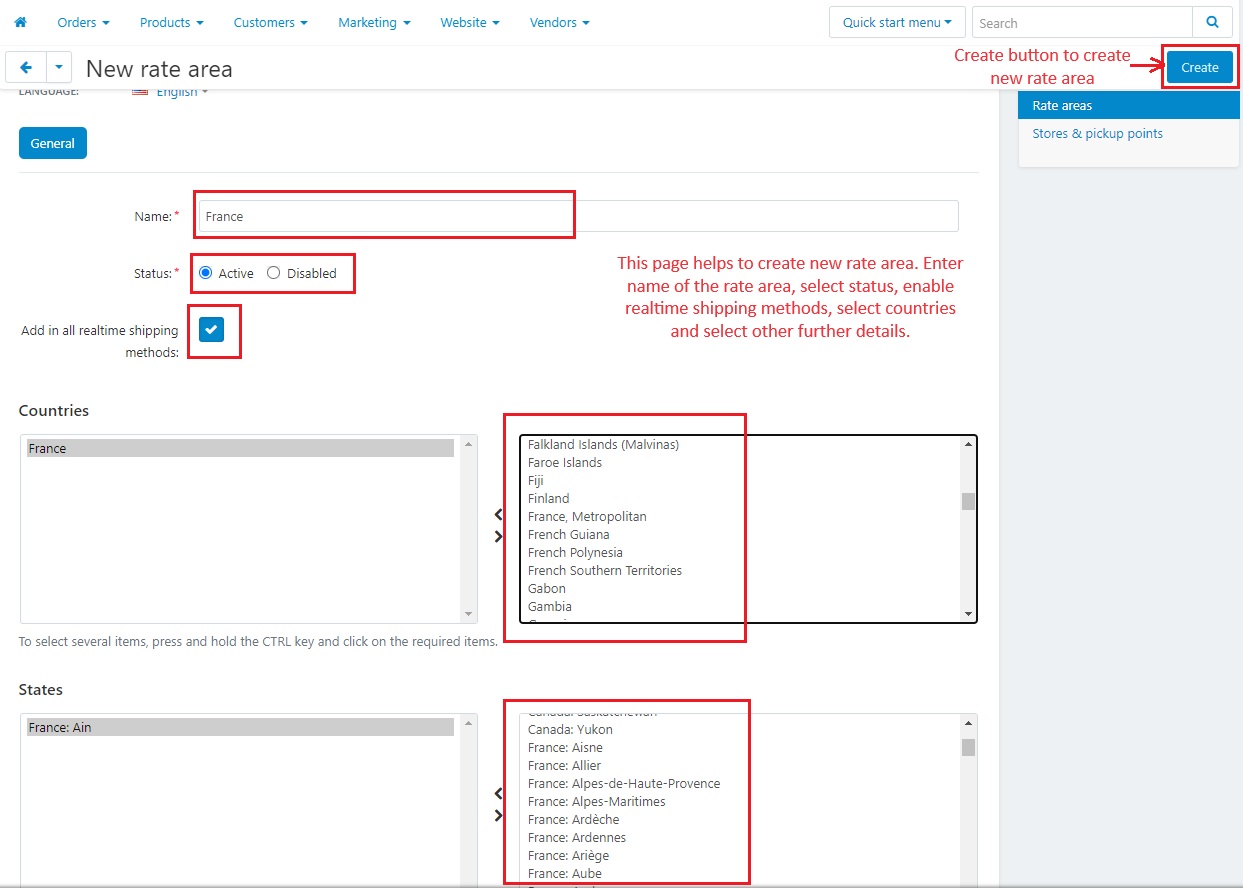1243x888 pixels.
Task: Click down arrow of selected countries scrollbar
Action: (x=469, y=613)
